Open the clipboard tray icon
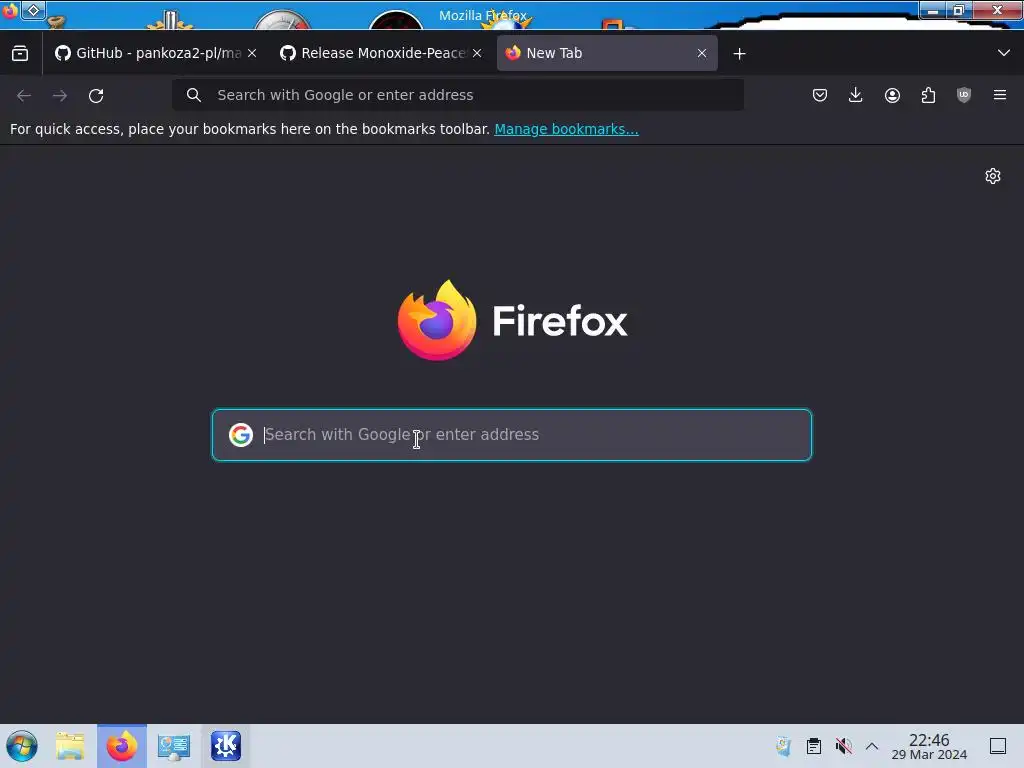 814,746
